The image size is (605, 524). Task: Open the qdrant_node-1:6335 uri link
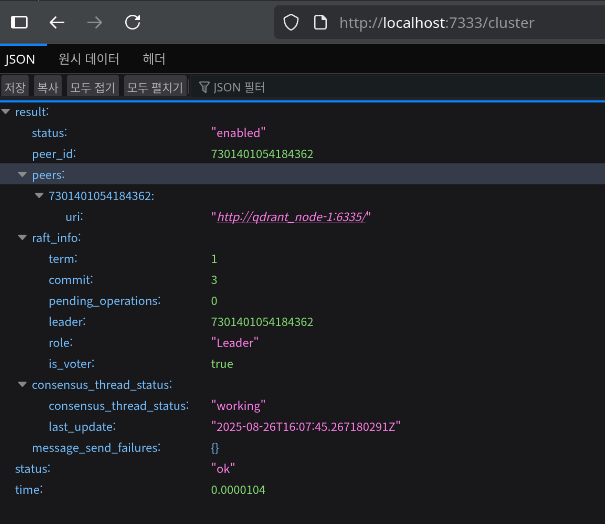point(292,217)
